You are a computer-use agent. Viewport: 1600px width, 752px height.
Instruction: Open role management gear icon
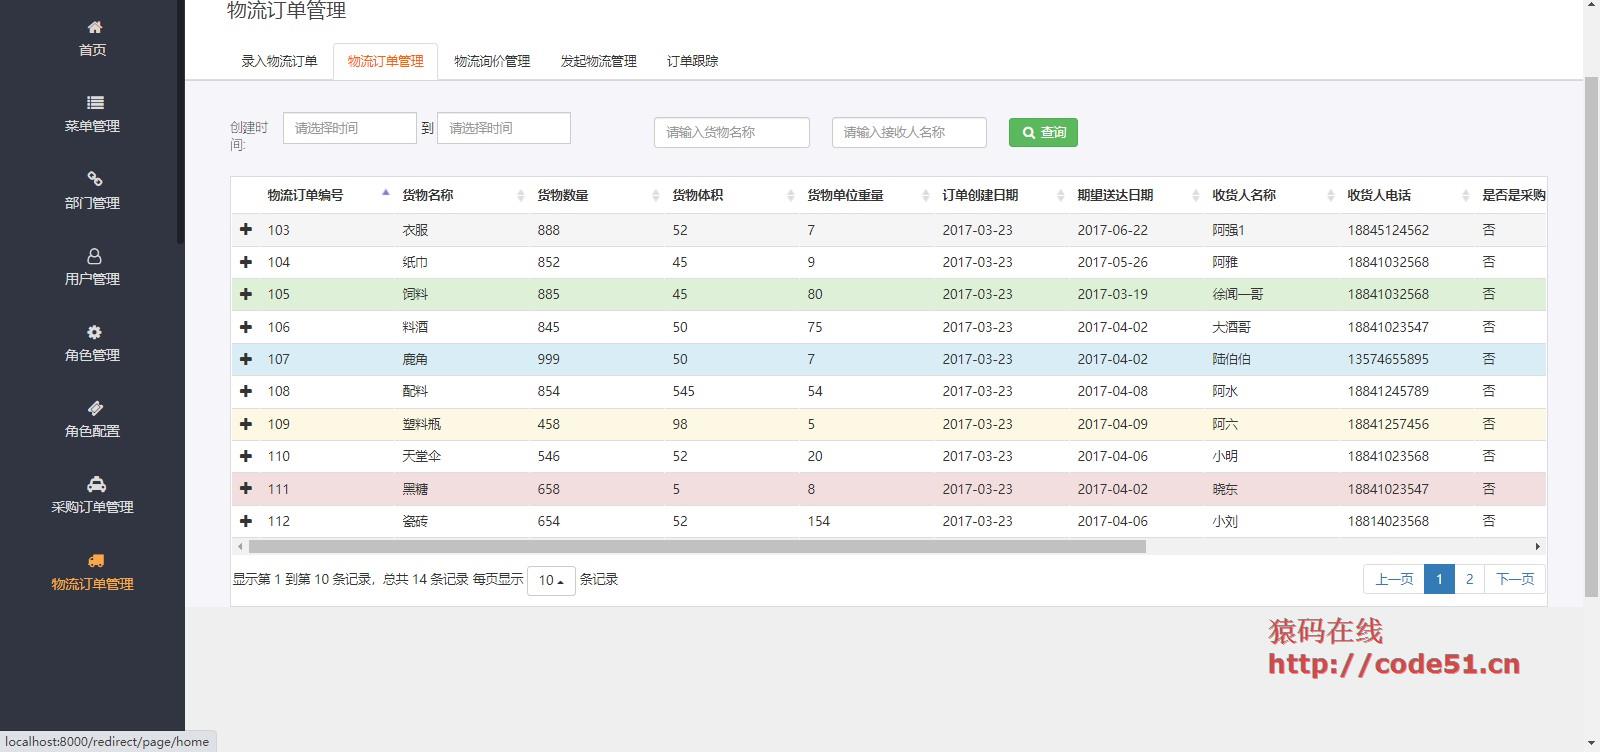(x=94, y=332)
